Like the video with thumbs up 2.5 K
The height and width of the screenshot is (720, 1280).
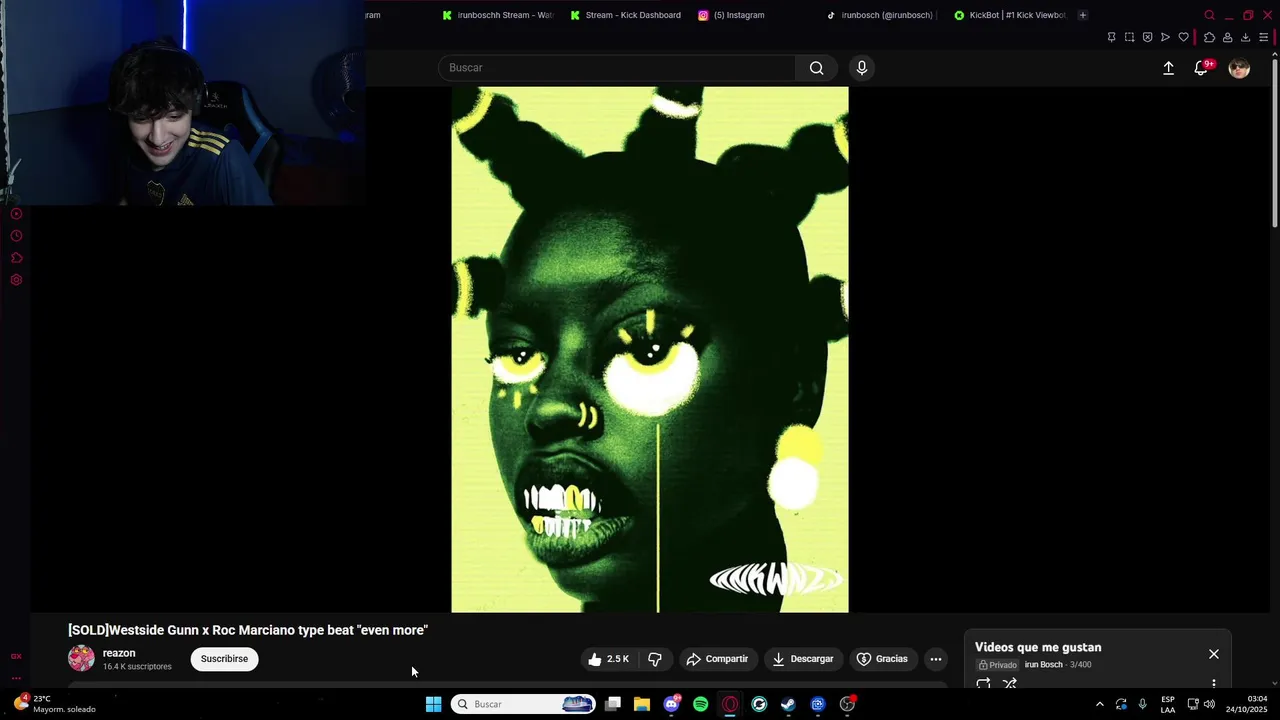608,659
